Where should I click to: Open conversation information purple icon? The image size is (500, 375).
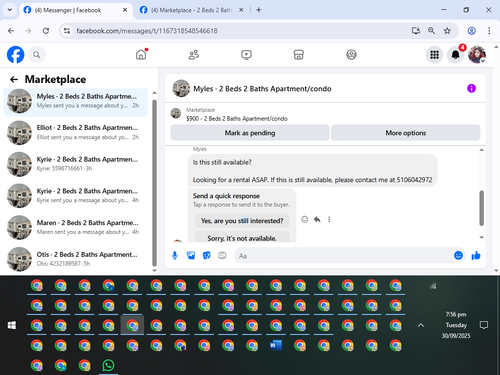pyautogui.click(x=471, y=88)
